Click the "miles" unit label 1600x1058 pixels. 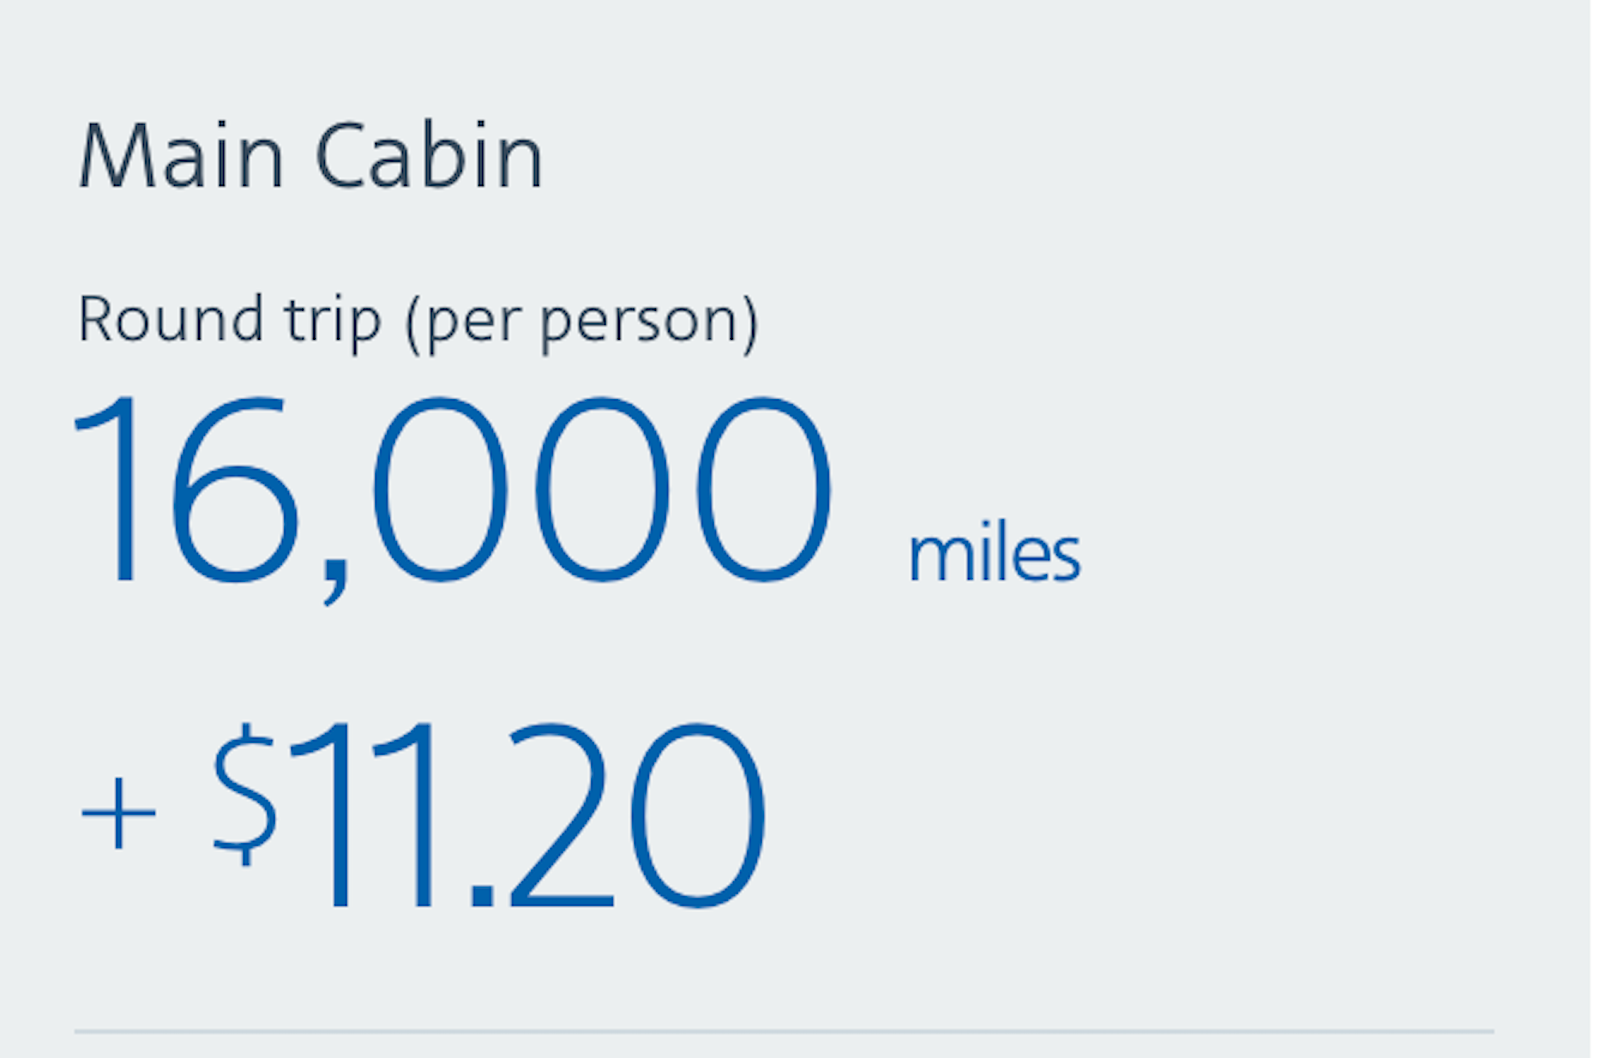(x=994, y=553)
